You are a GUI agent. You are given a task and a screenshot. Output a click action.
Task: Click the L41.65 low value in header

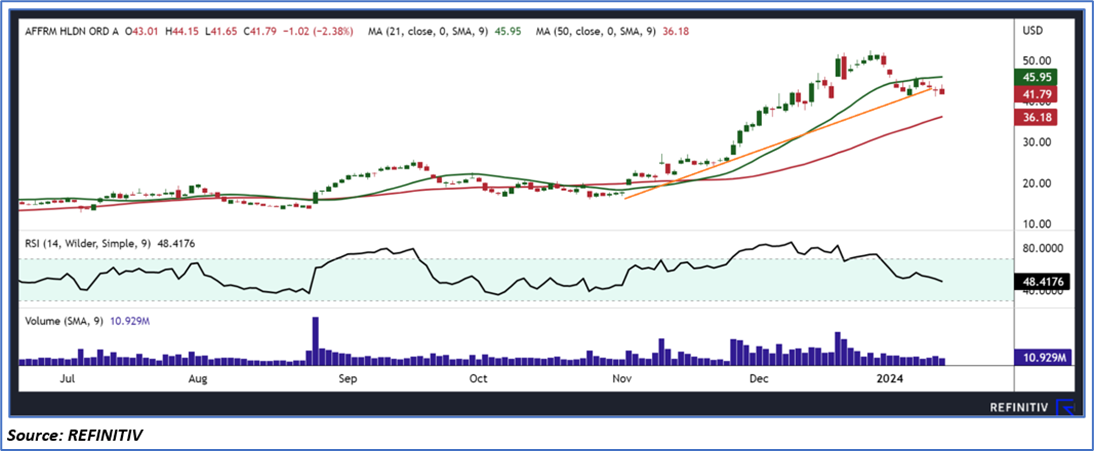click(x=221, y=31)
